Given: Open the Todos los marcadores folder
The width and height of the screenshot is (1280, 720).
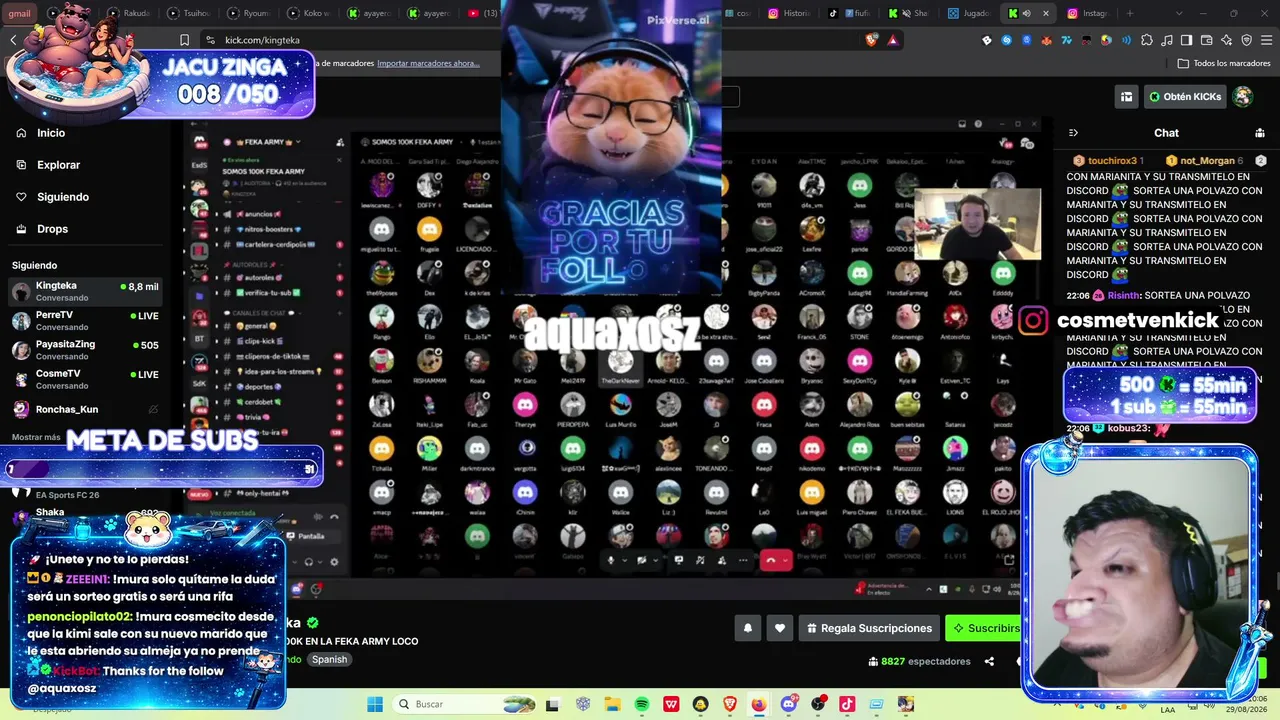Looking at the screenshot, I should click(x=1224, y=63).
